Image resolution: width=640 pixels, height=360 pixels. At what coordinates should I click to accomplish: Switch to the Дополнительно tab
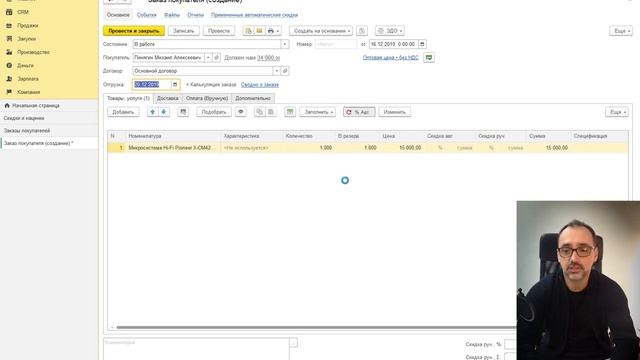tap(253, 98)
